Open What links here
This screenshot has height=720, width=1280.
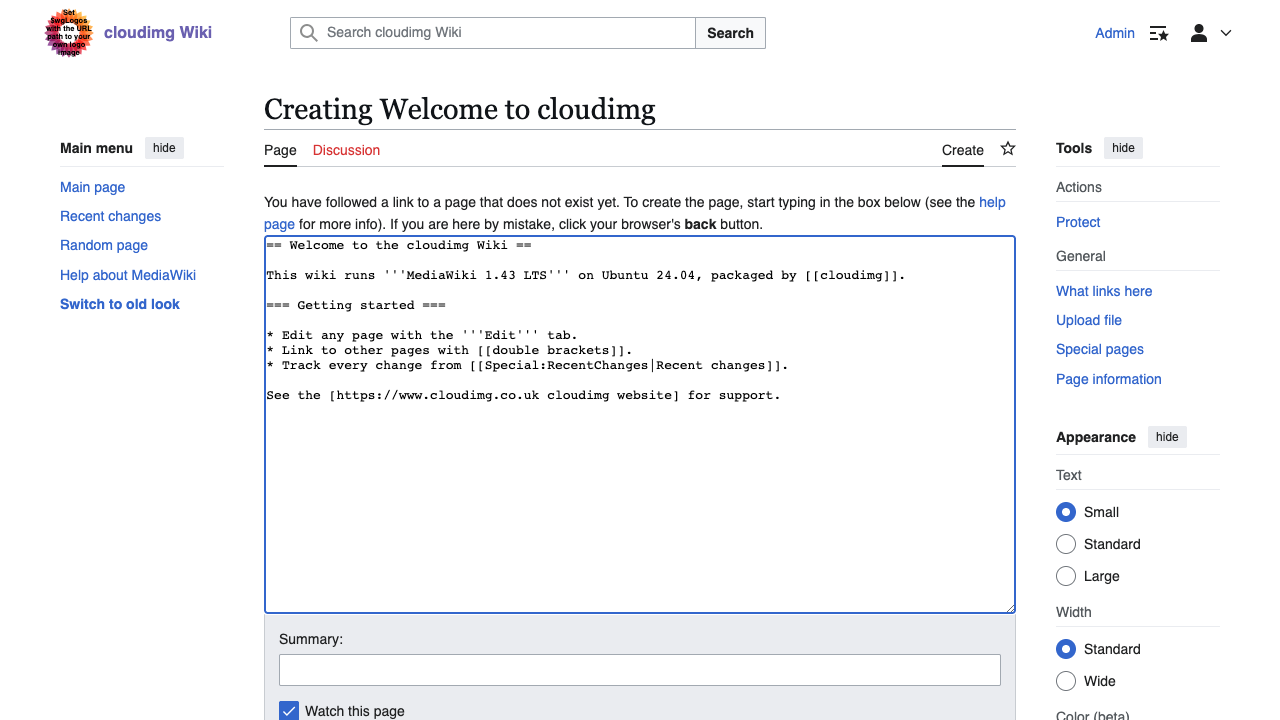coord(1104,291)
